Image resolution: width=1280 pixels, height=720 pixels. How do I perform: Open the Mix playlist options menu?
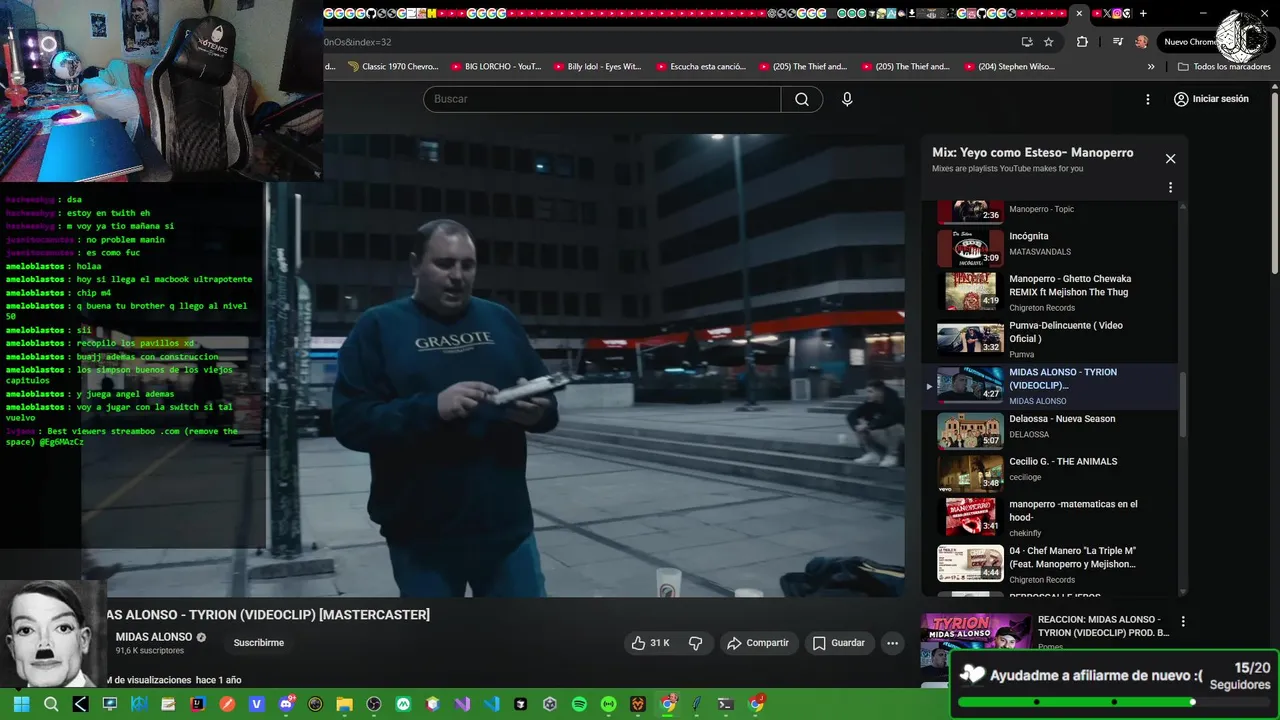point(1170,187)
